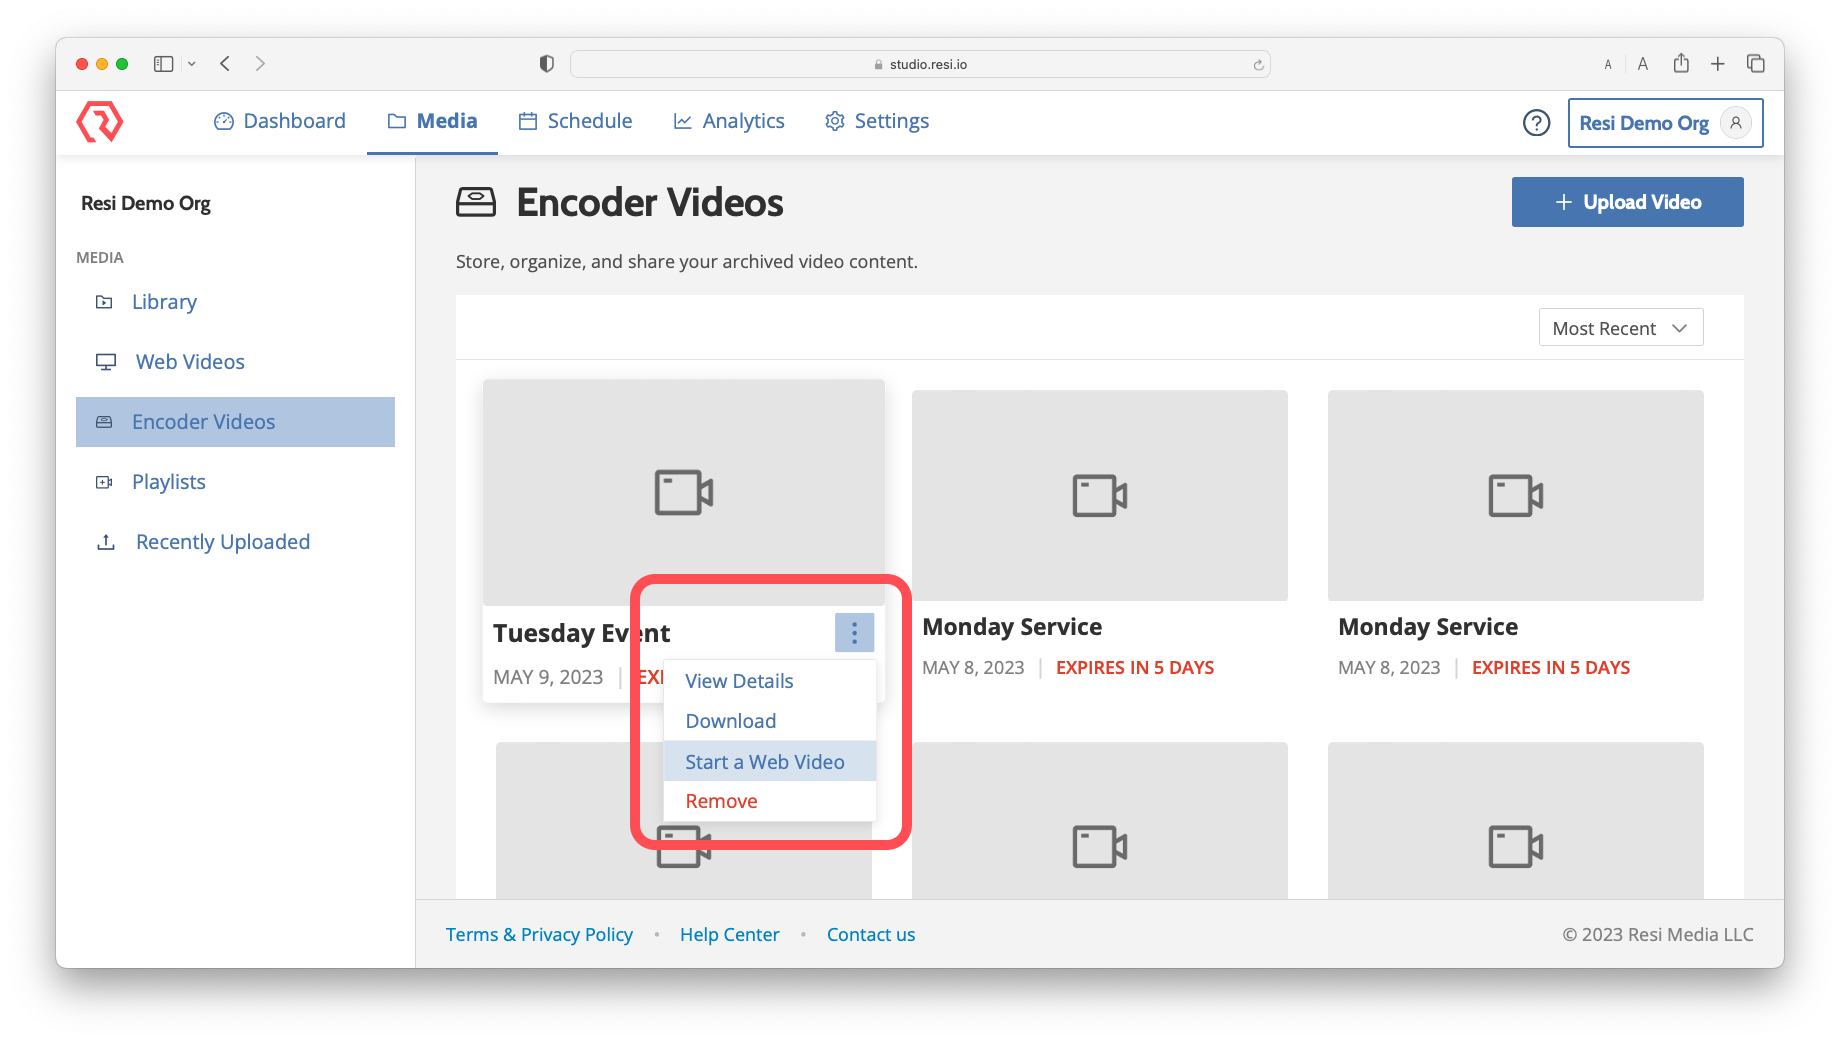1840x1042 pixels.
Task: Open the Resi Demo Org account menu
Action: click(x=1664, y=123)
